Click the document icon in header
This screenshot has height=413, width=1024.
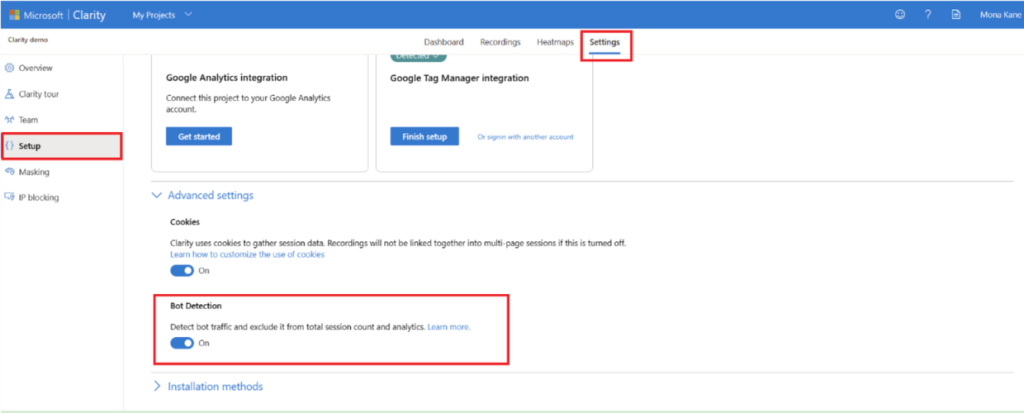(x=955, y=15)
